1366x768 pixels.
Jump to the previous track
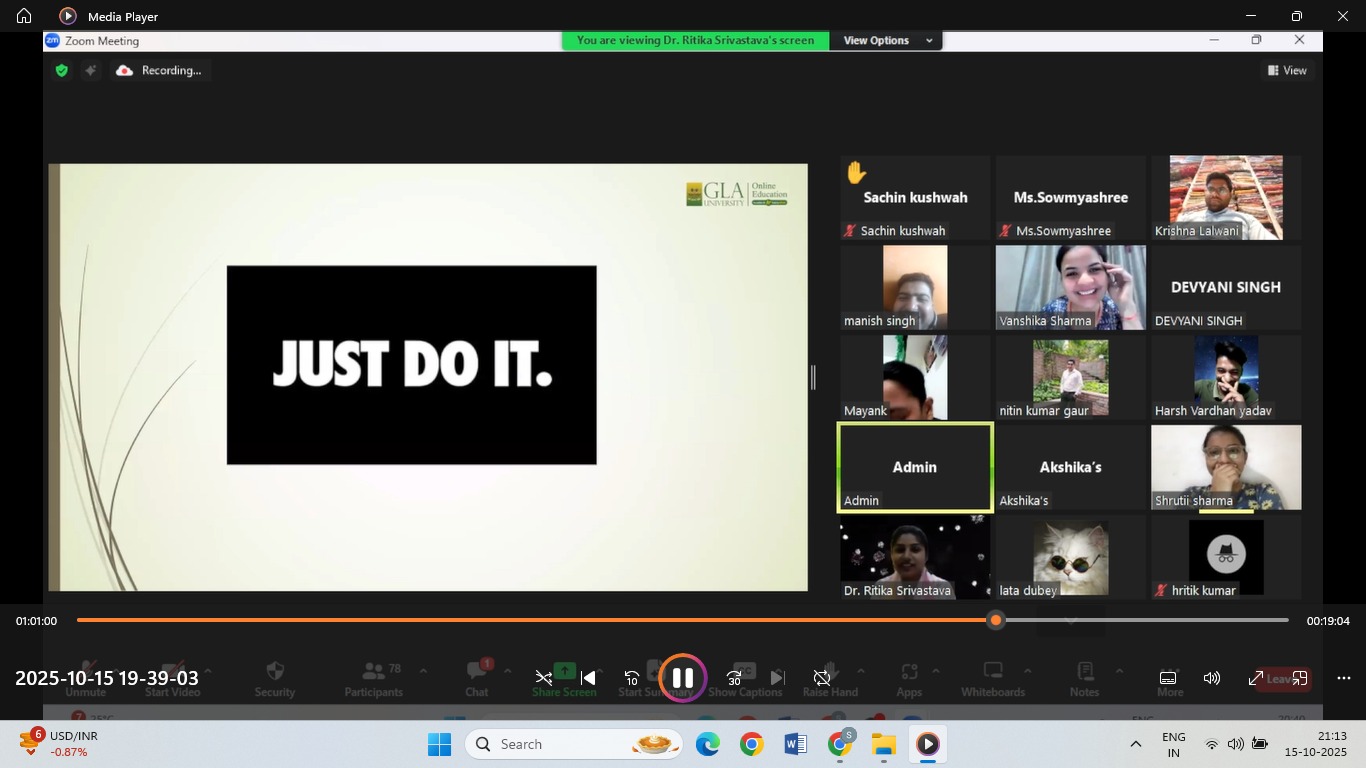588,678
